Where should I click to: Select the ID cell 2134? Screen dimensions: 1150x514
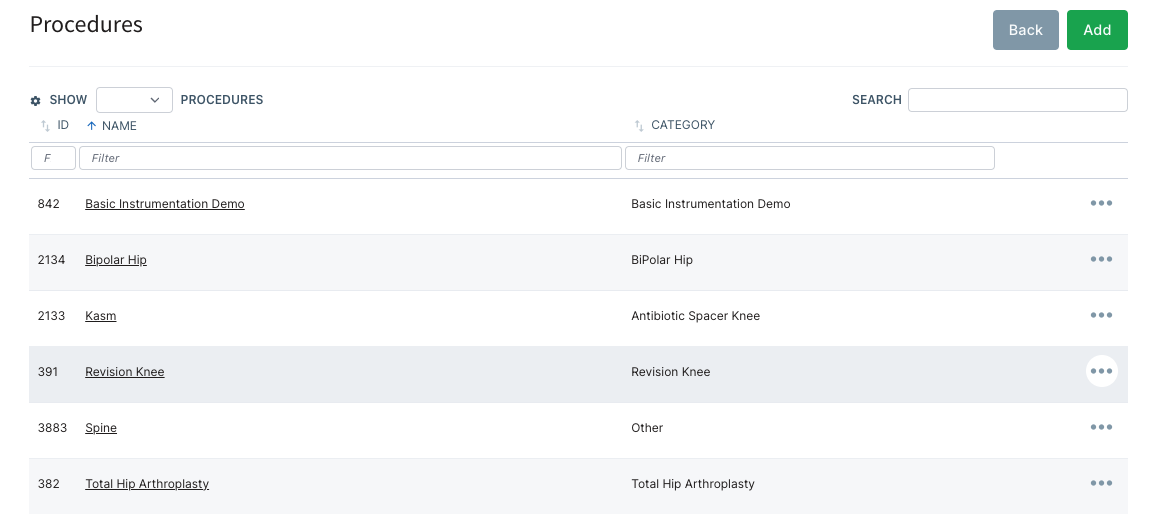51,260
